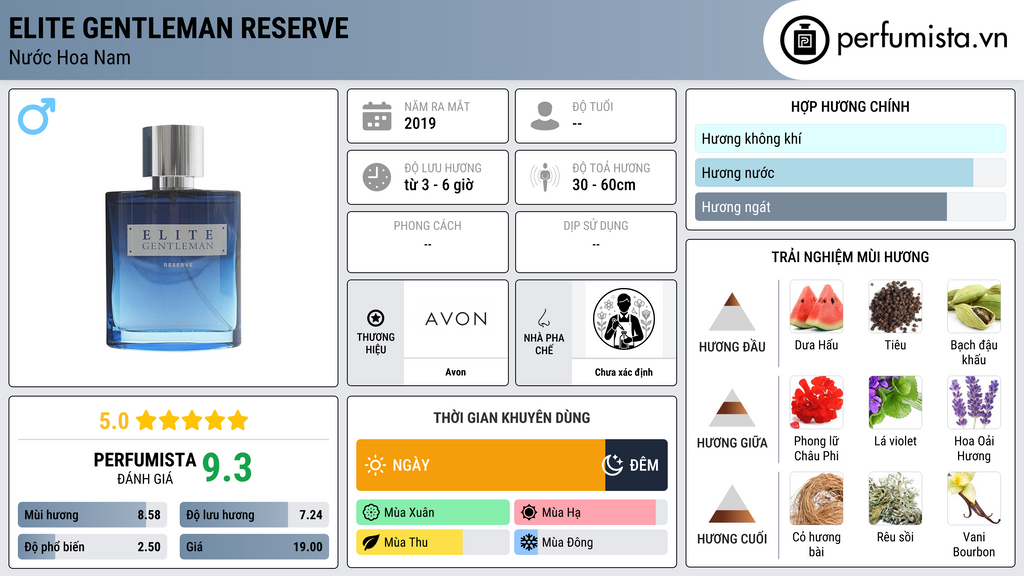
Task: Click the blue male gender symbol icon
Action: pos(37,116)
